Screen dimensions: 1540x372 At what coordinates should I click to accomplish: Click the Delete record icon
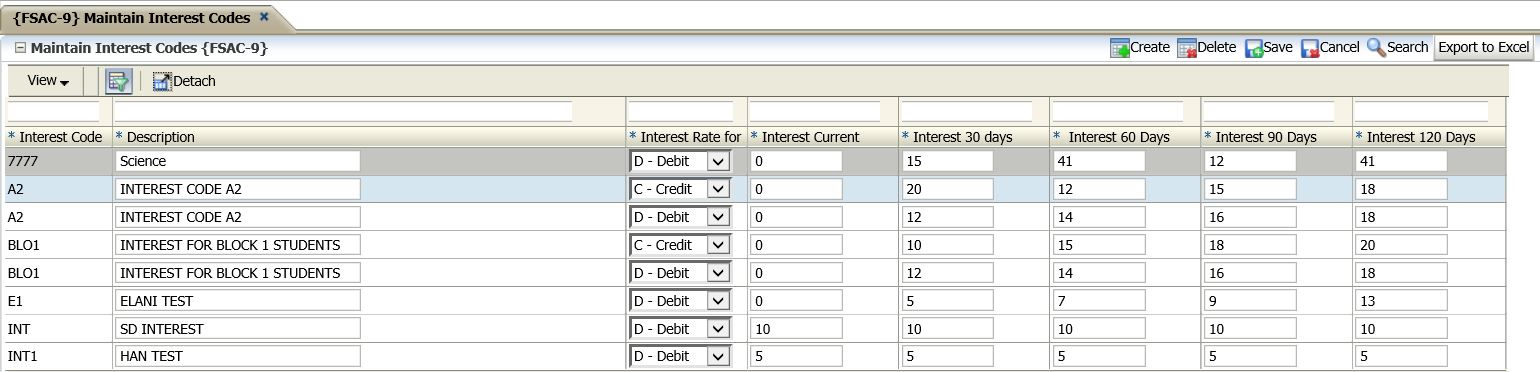(x=1187, y=48)
